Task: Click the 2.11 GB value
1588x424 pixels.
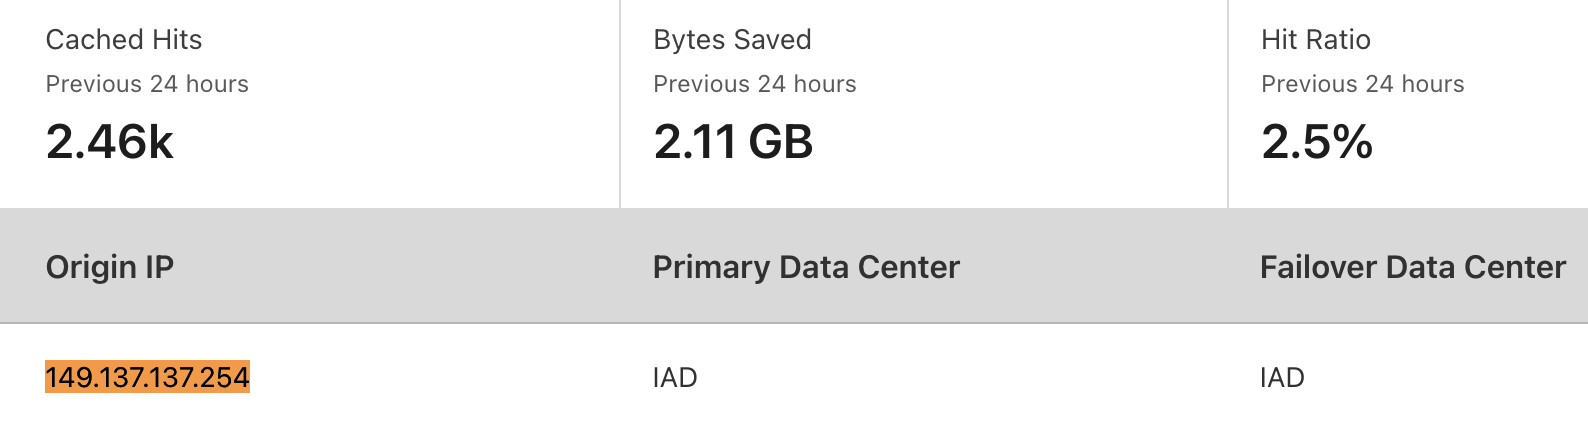Action: point(733,142)
